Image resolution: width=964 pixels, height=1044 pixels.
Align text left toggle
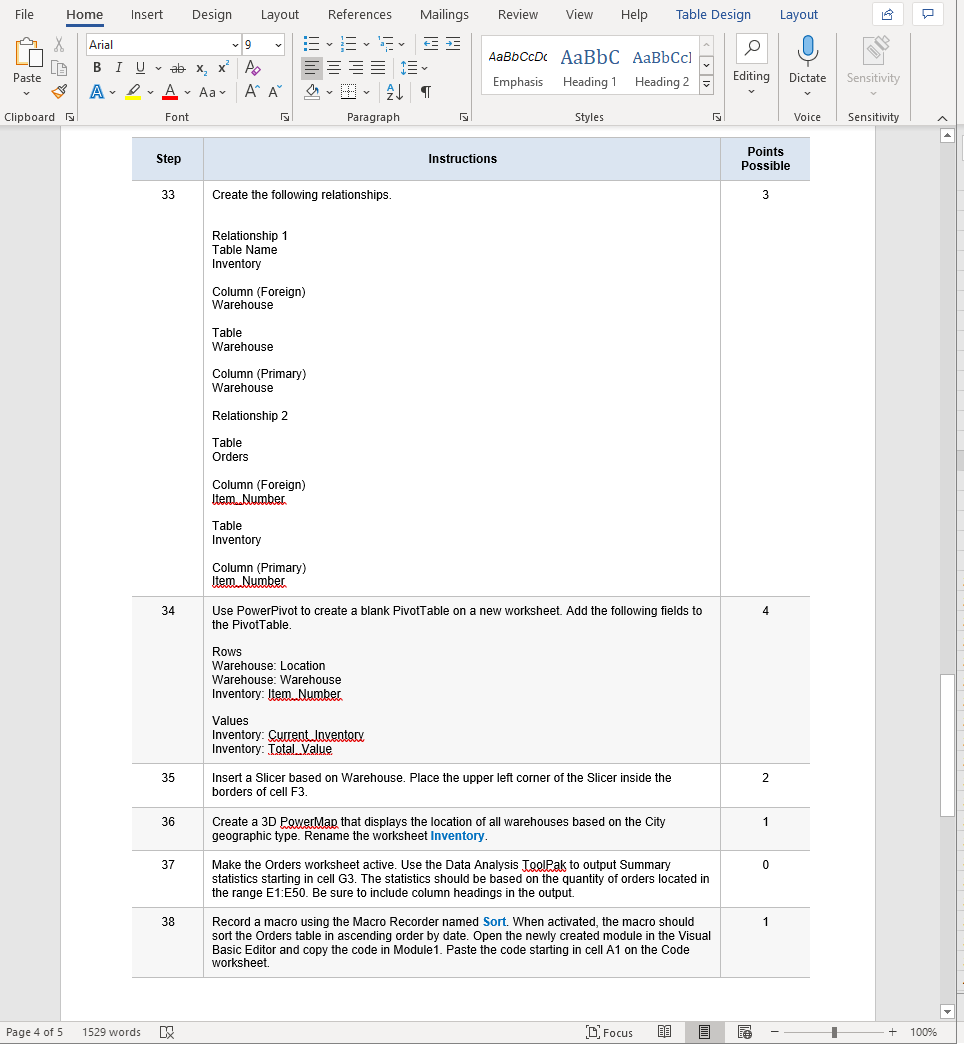[312, 68]
